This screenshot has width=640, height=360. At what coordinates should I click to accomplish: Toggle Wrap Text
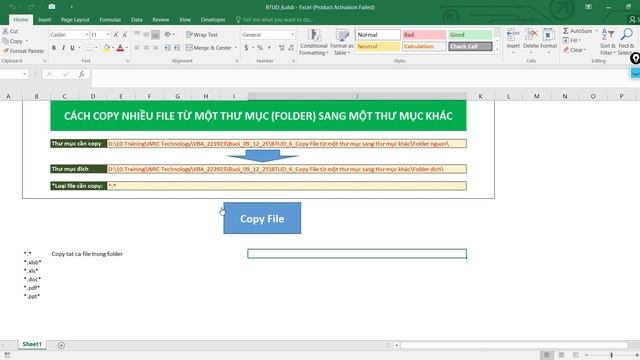click(202, 35)
